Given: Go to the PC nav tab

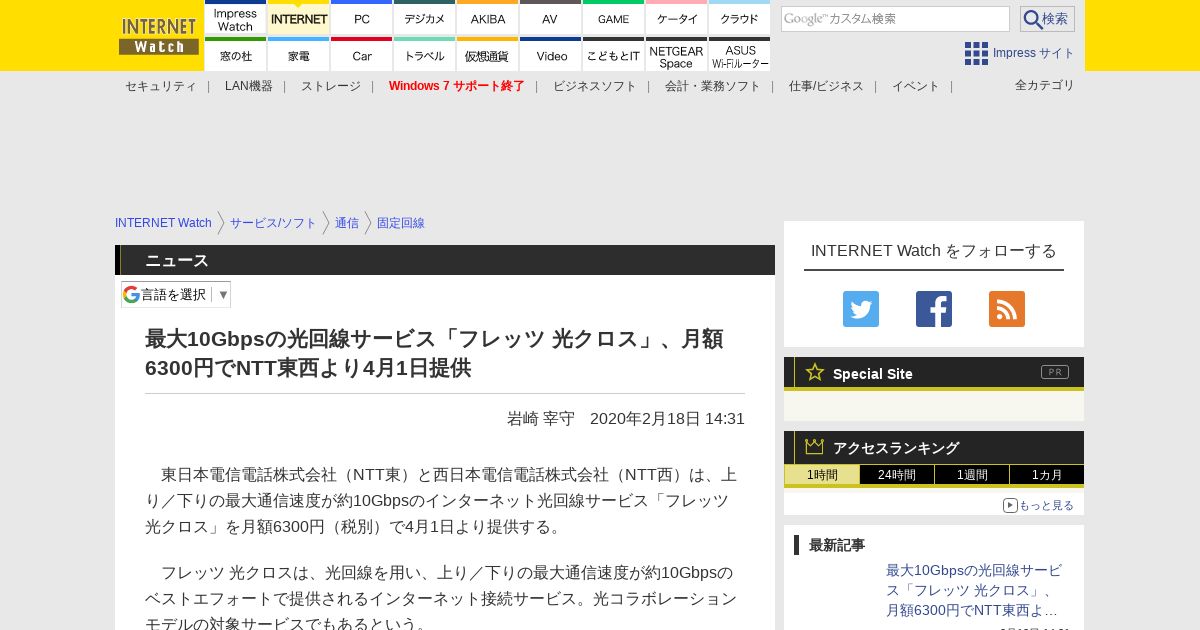Looking at the screenshot, I should coord(362,18).
